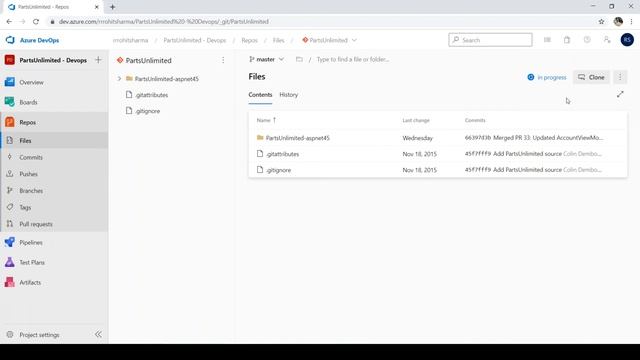
Task: Open commit 66397d3b Merged PR 33
Action: pos(533,138)
